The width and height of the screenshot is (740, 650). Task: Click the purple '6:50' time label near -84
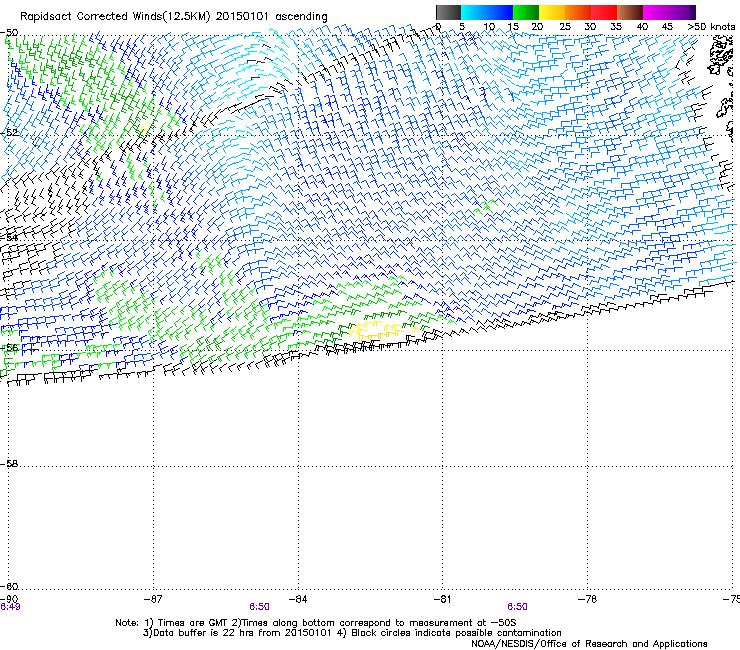[260, 607]
